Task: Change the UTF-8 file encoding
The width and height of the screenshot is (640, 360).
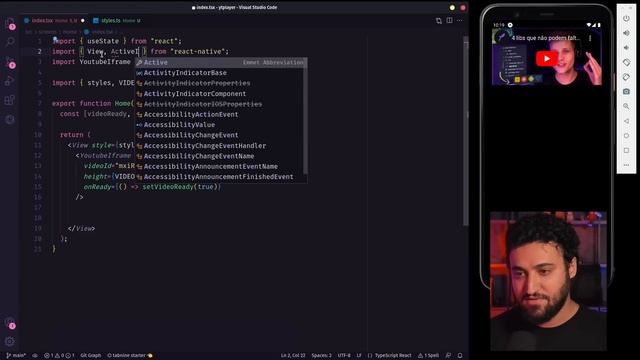Action: [344, 356]
